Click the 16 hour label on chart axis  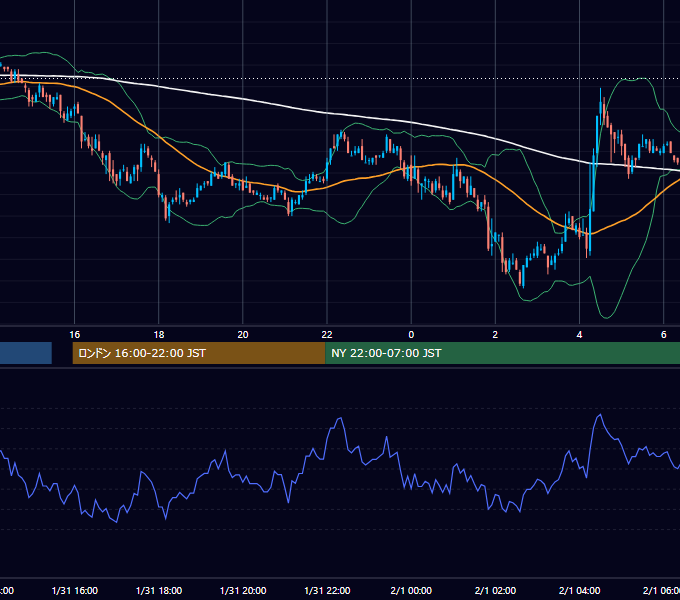coord(75,334)
